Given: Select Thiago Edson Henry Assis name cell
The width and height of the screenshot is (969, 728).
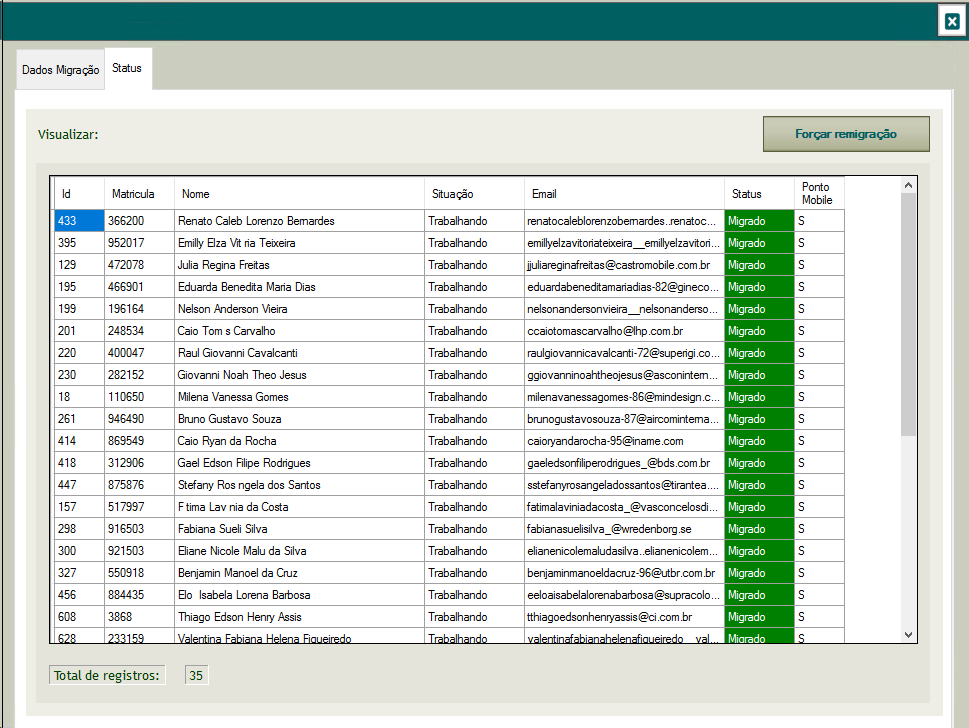Looking at the screenshot, I should click(299, 617).
